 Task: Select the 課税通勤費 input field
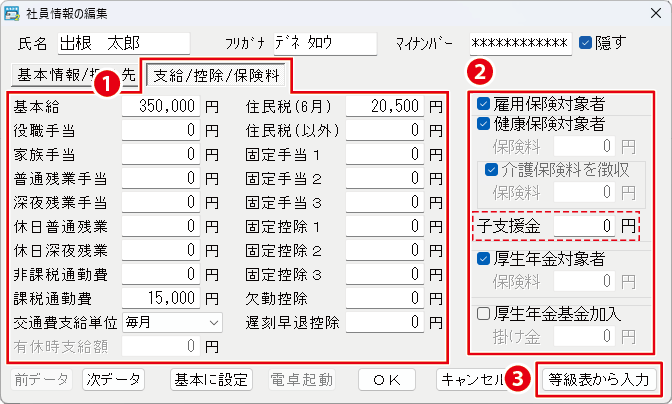(160, 298)
